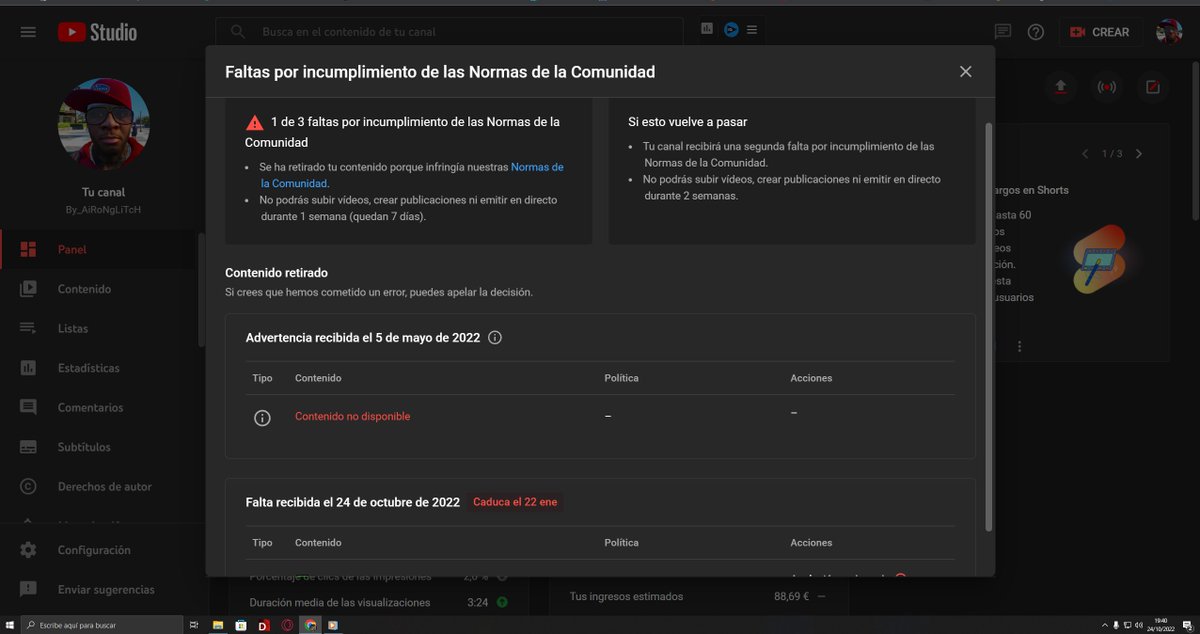Open the hamburger navigation menu

pyautogui.click(x=28, y=32)
